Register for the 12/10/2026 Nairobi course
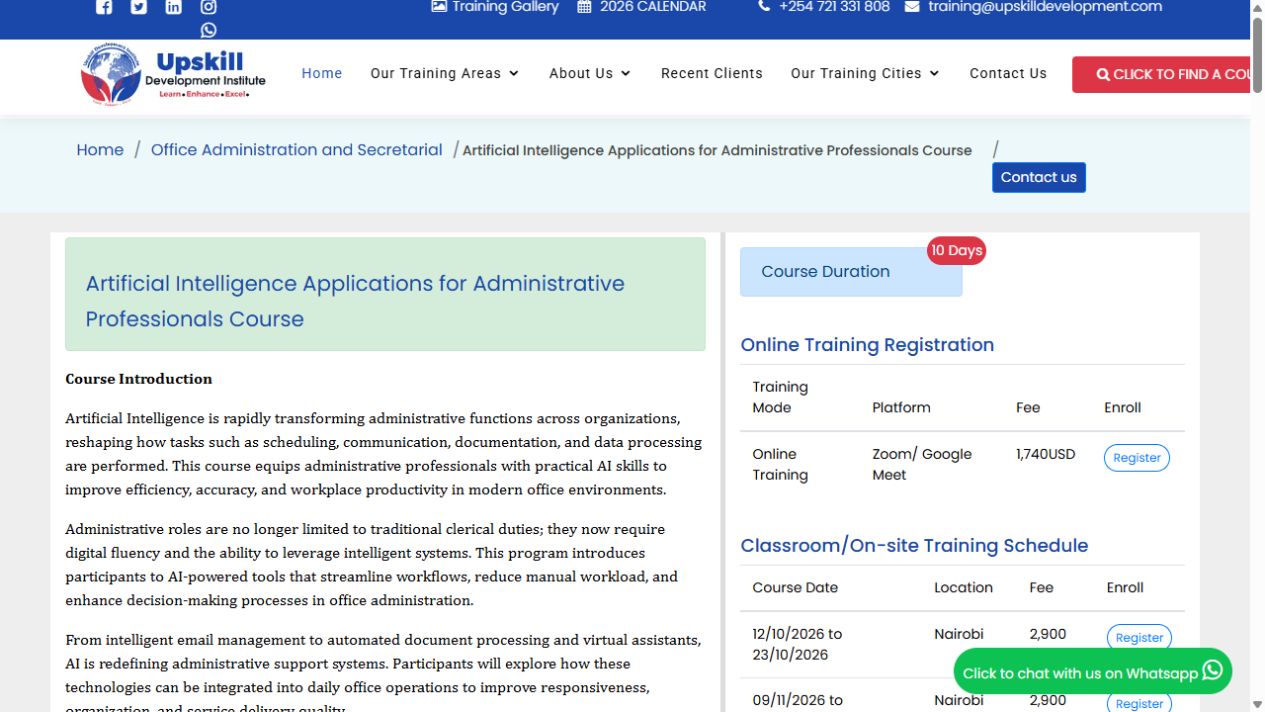1265x712 pixels. pos(1139,638)
